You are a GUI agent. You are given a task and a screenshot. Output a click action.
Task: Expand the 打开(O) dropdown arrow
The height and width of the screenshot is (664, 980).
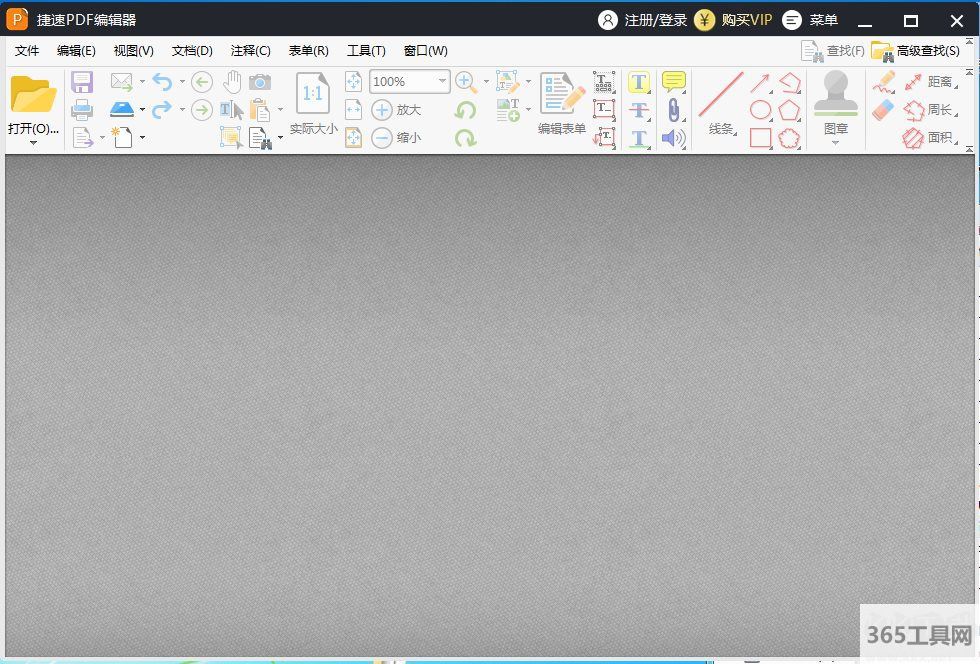pyautogui.click(x=33, y=143)
